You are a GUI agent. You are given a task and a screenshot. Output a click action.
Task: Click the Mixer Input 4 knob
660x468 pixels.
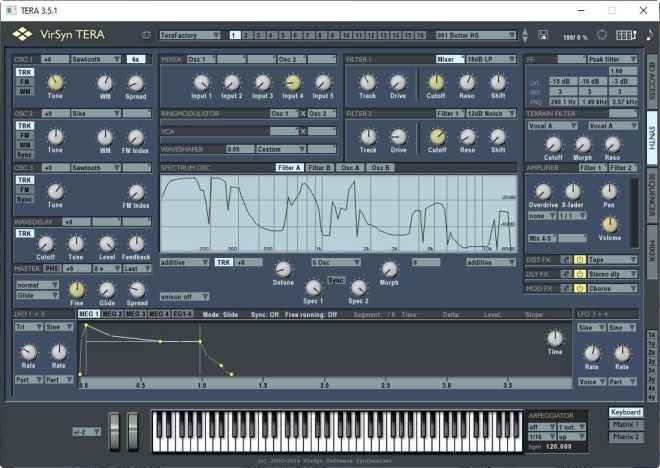pos(293,82)
